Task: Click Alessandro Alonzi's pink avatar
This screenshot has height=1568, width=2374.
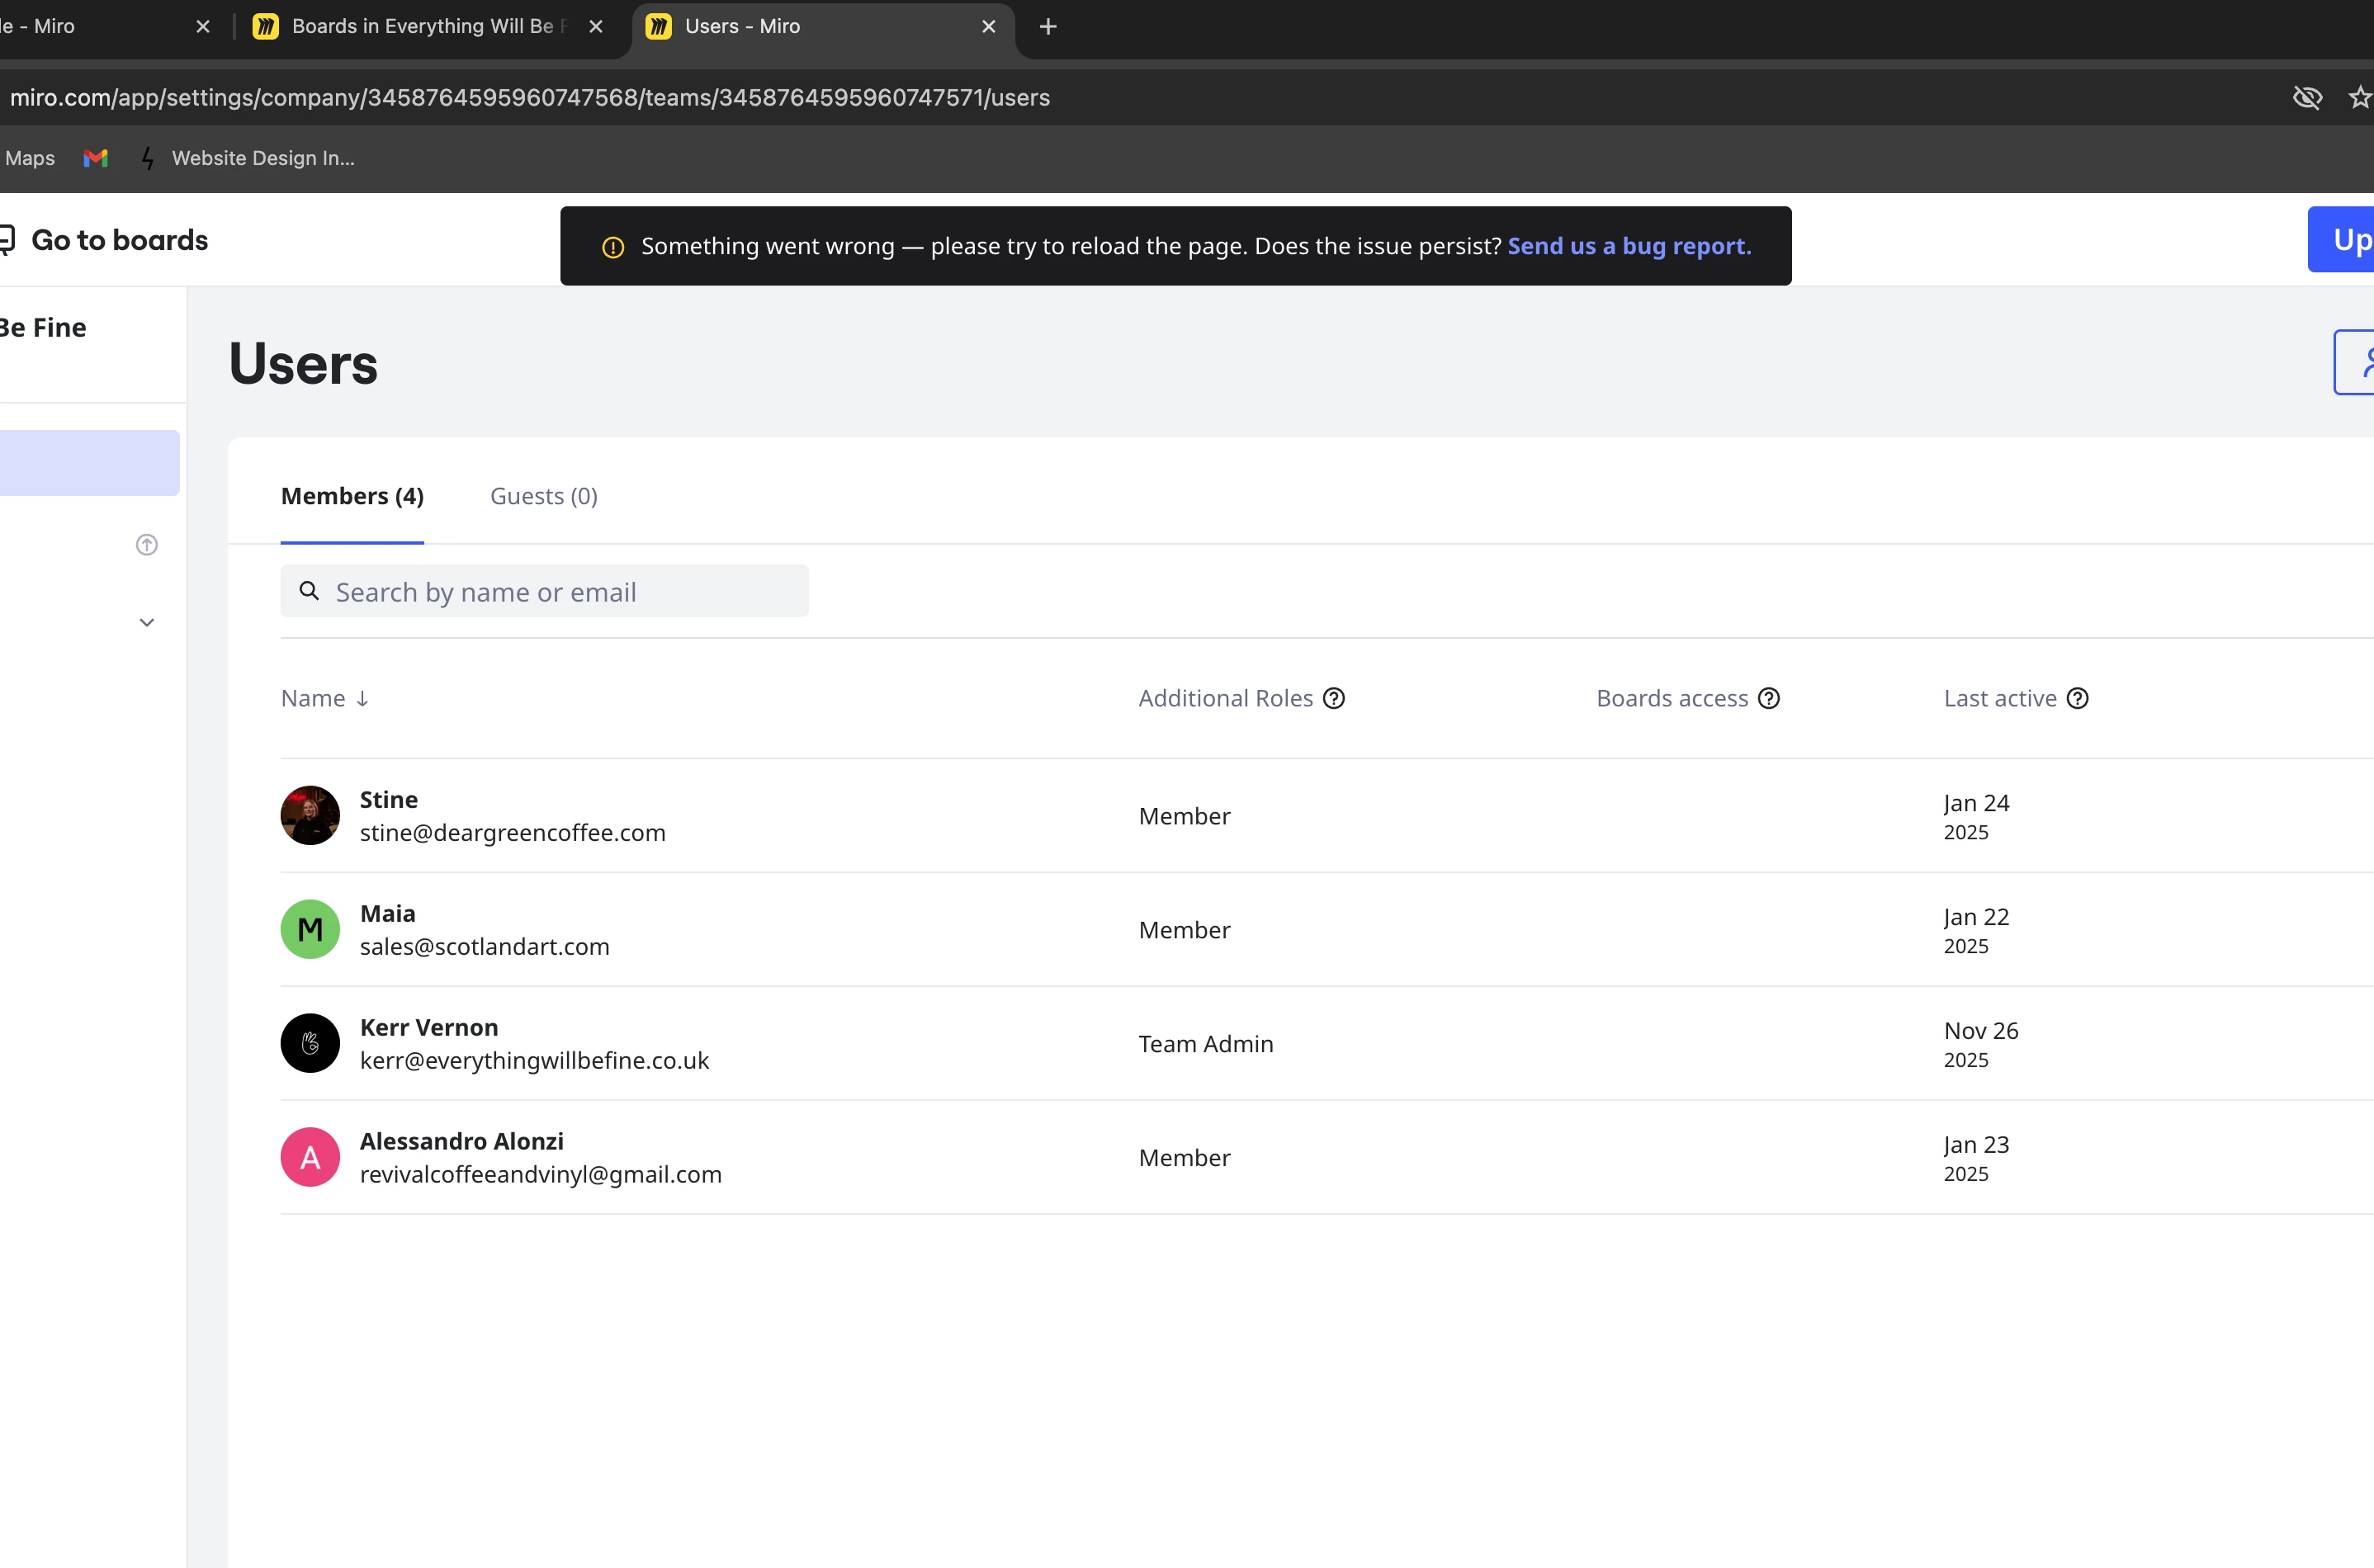Action: [x=310, y=1157]
